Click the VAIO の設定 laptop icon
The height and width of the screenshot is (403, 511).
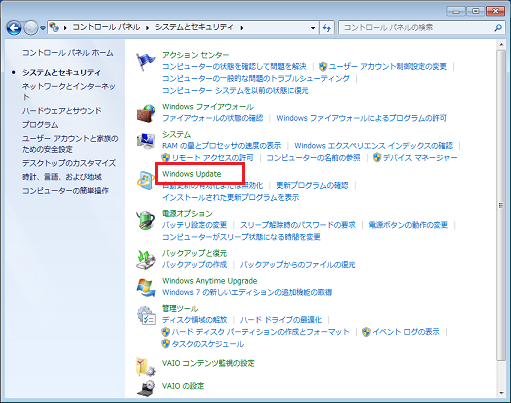click(x=146, y=389)
